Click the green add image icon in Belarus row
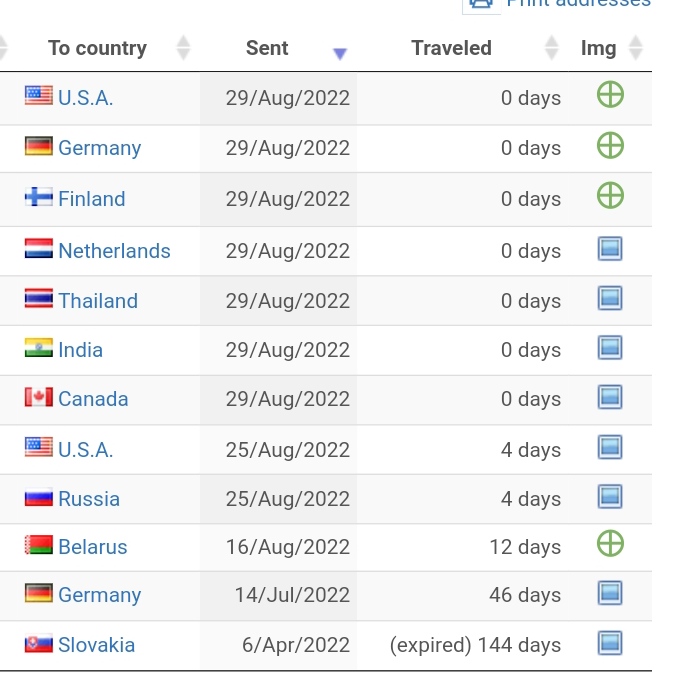Image resolution: width=682 pixels, height=675 pixels. (x=610, y=543)
